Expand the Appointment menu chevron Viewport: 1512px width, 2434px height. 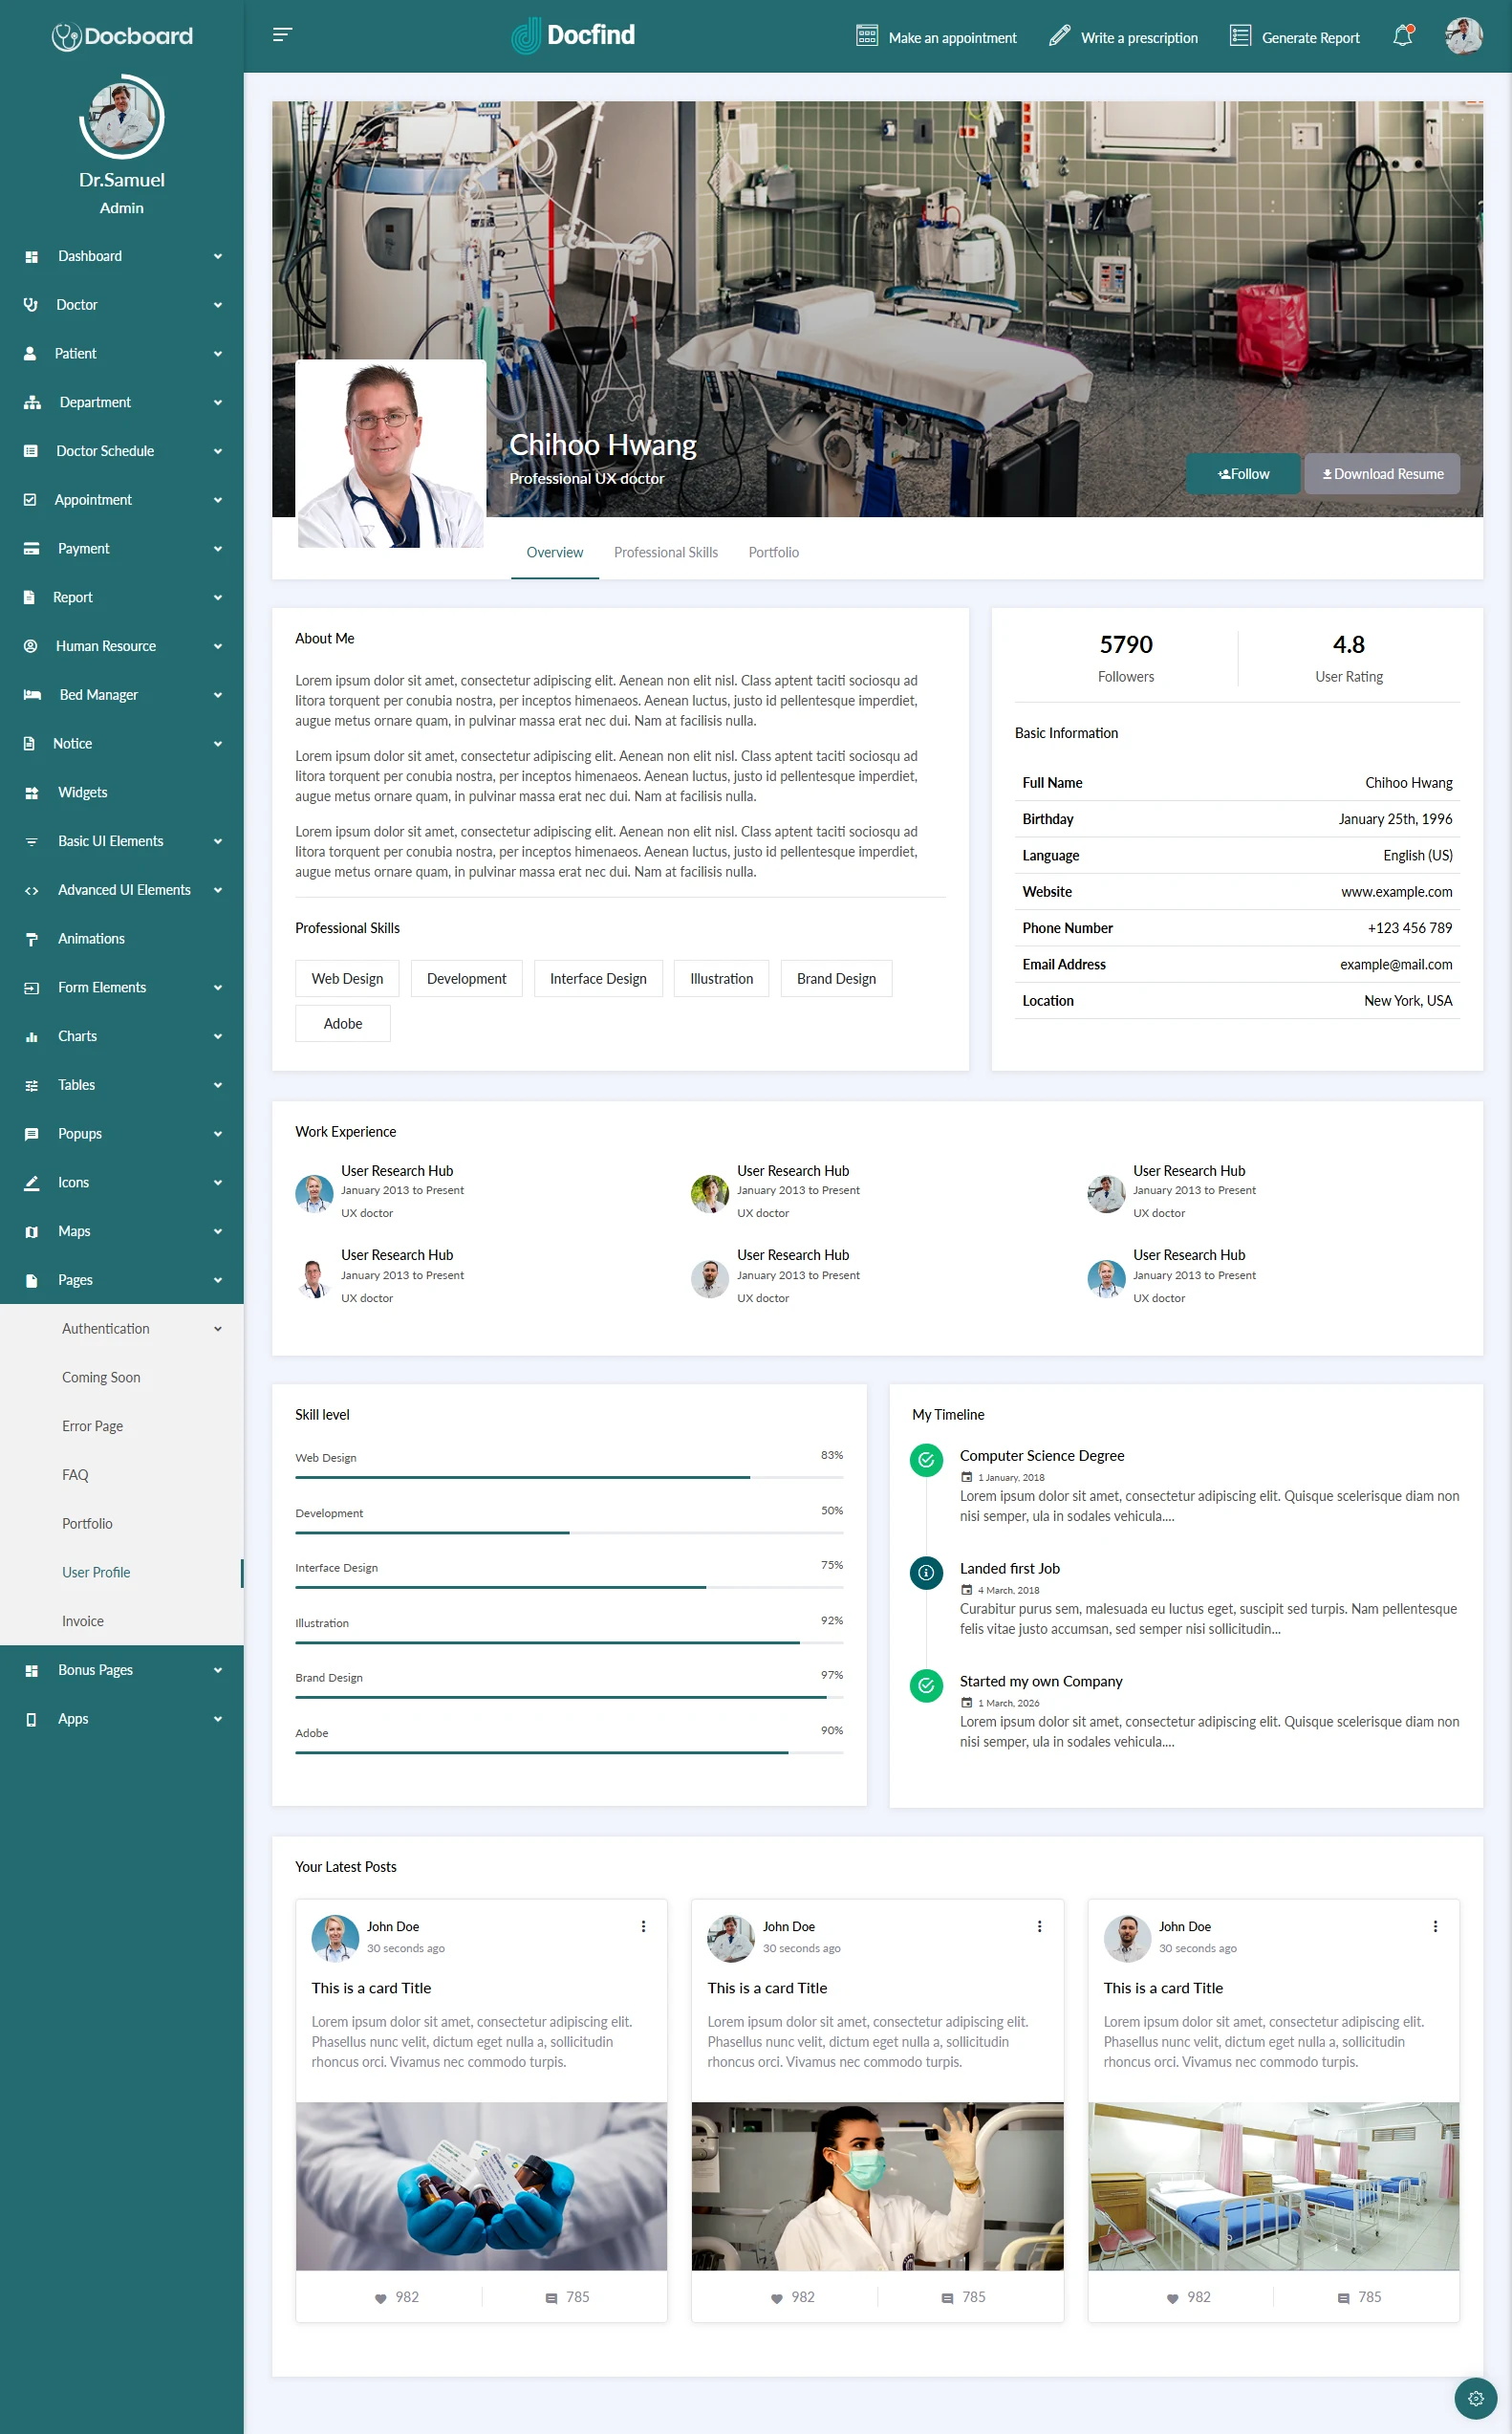(x=218, y=500)
